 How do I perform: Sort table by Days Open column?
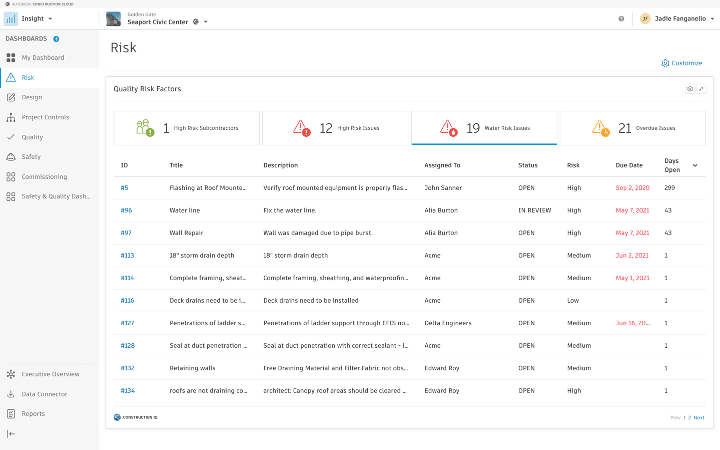click(695, 164)
